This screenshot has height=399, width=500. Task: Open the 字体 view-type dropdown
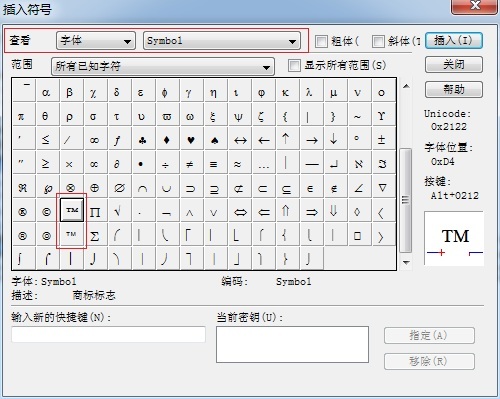[x=96, y=41]
